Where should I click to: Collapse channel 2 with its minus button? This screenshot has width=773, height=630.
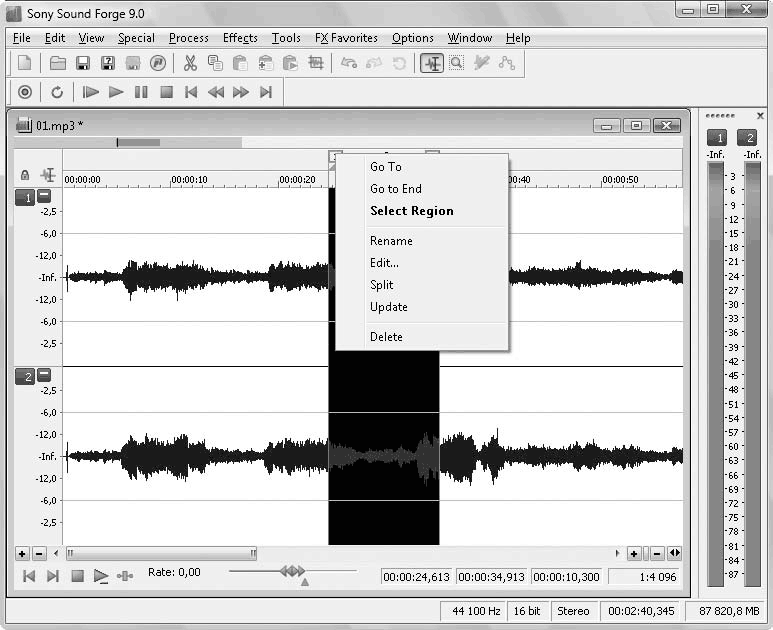44,376
